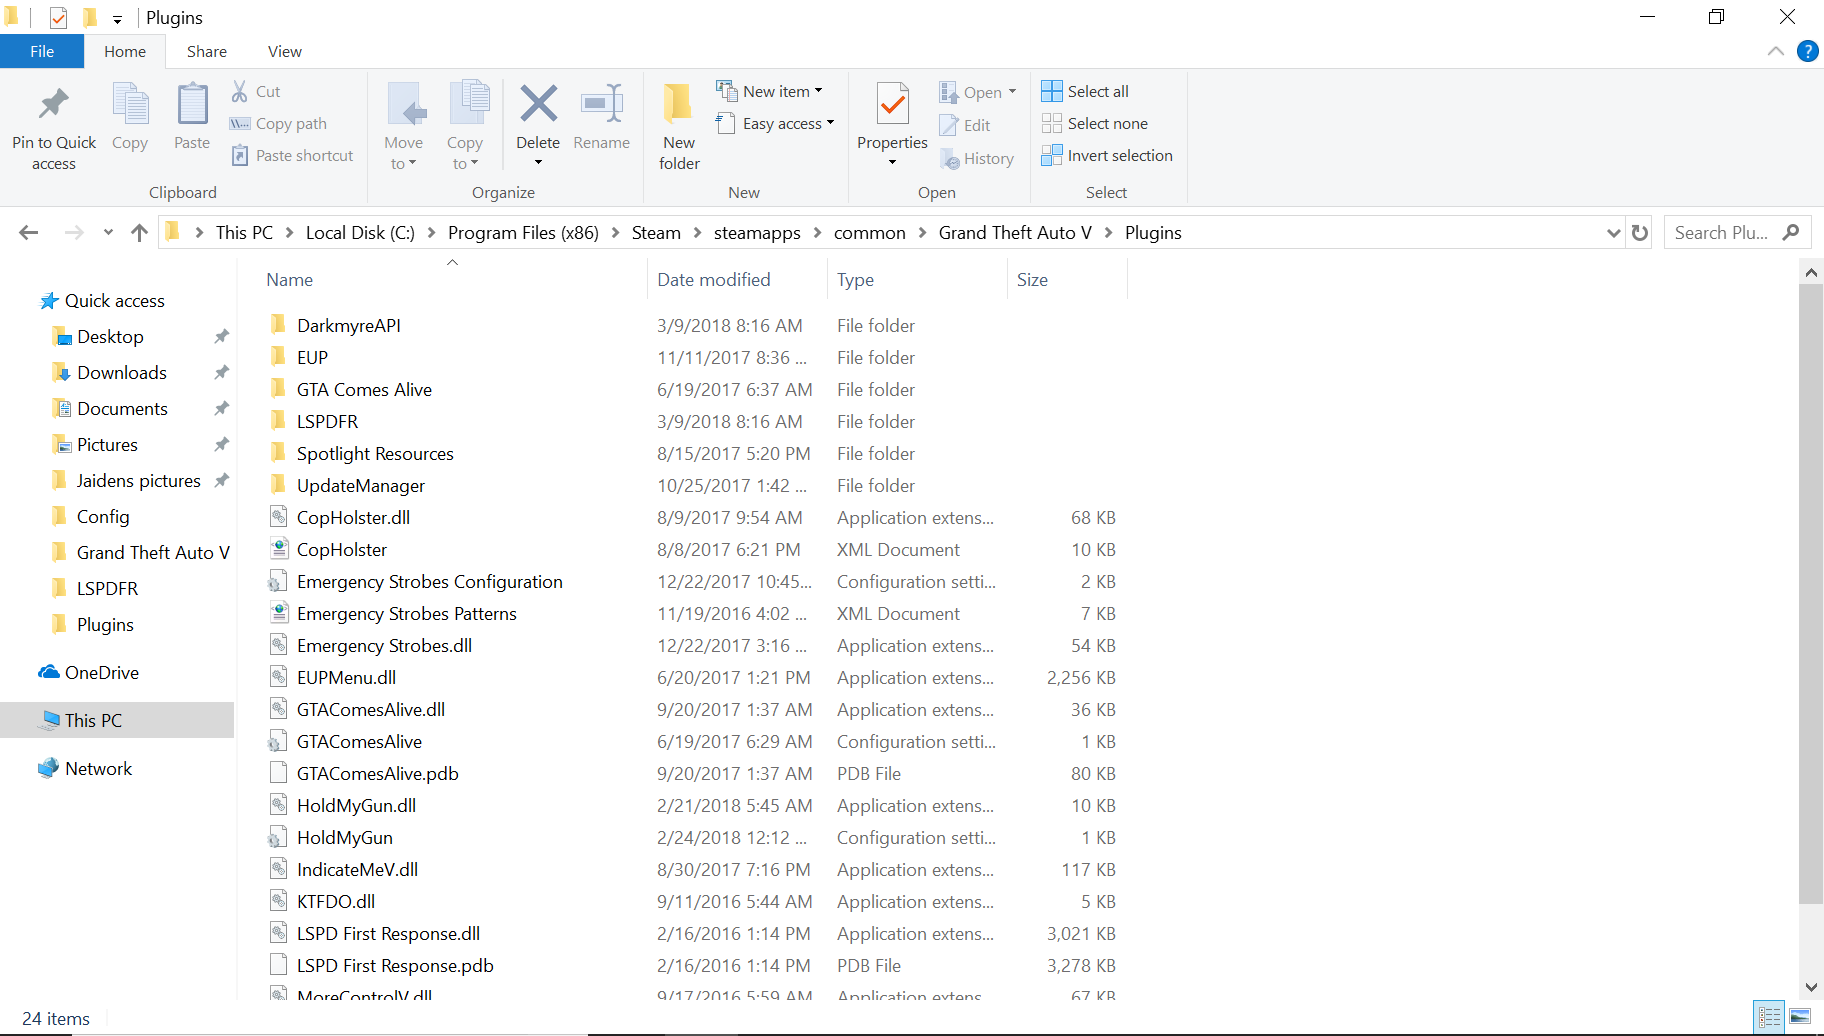Screen dimensions: 1824x1036
Task: Click the Delete icon in ribbon
Action: (538, 104)
